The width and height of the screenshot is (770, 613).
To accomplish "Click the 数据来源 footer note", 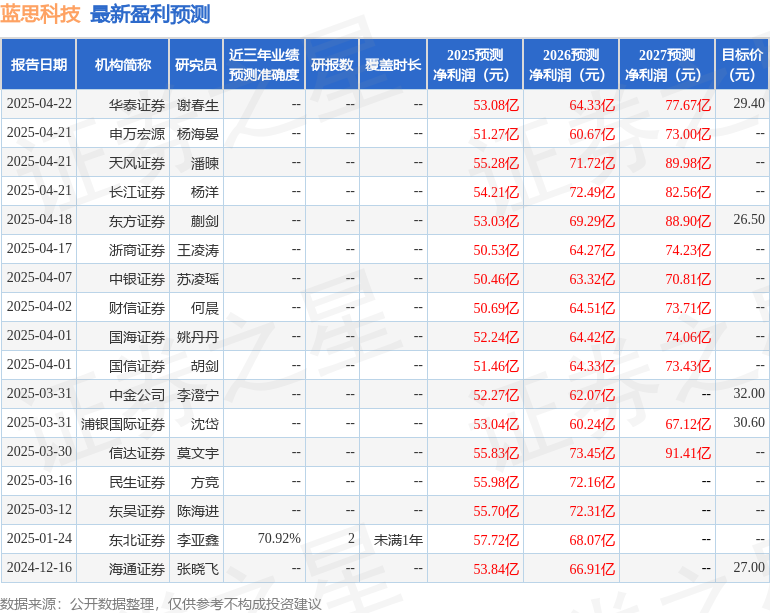I will coord(161,604).
